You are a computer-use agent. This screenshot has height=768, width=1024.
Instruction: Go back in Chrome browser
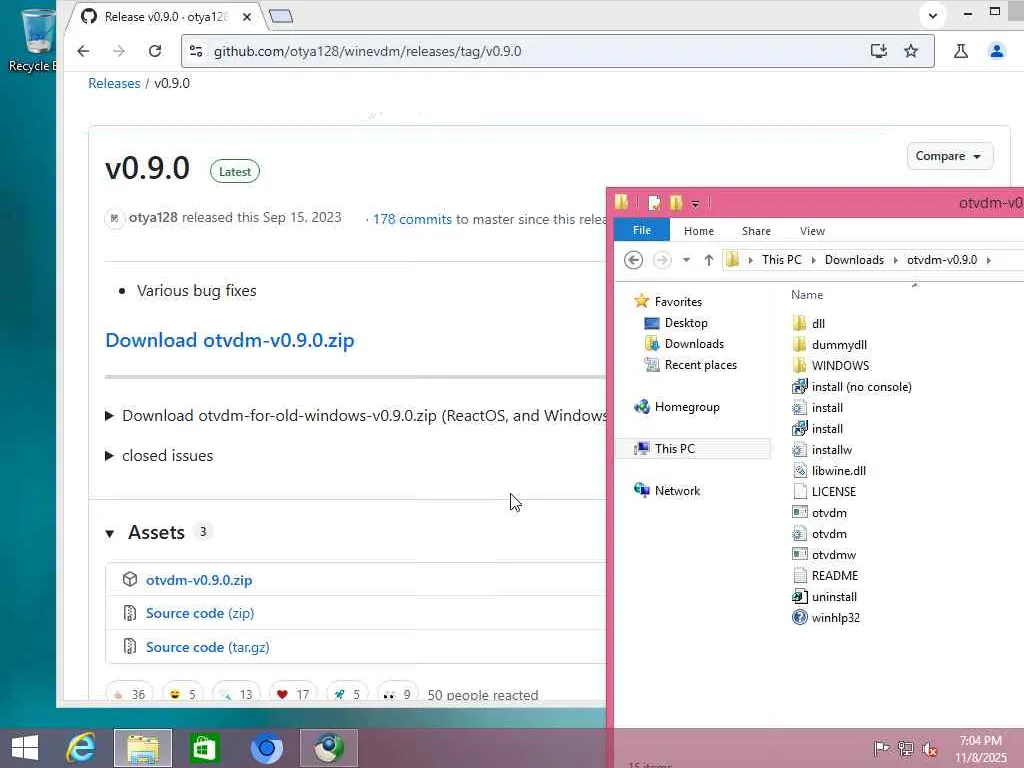[x=84, y=51]
